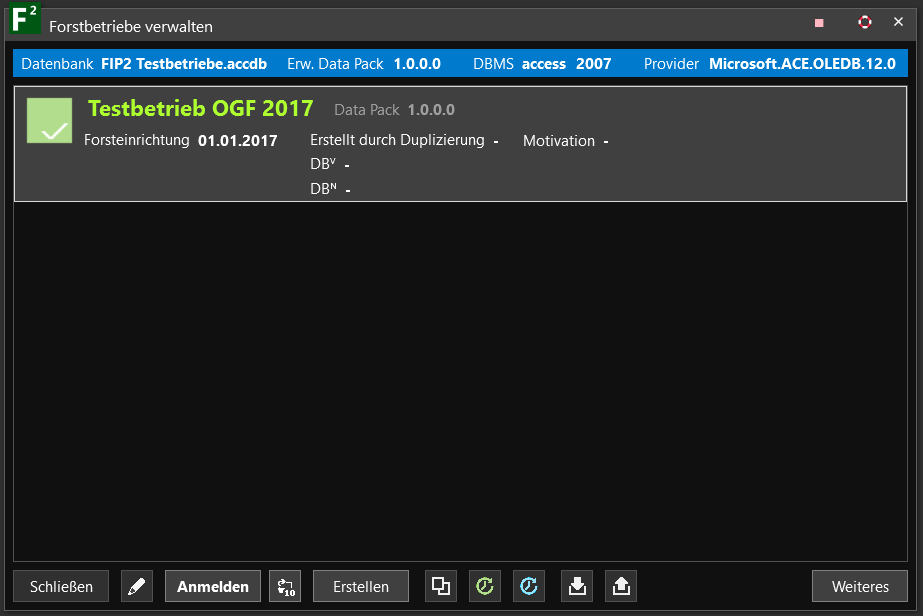Select the Testbetrieb OGF 2017 title

[x=200, y=108]
